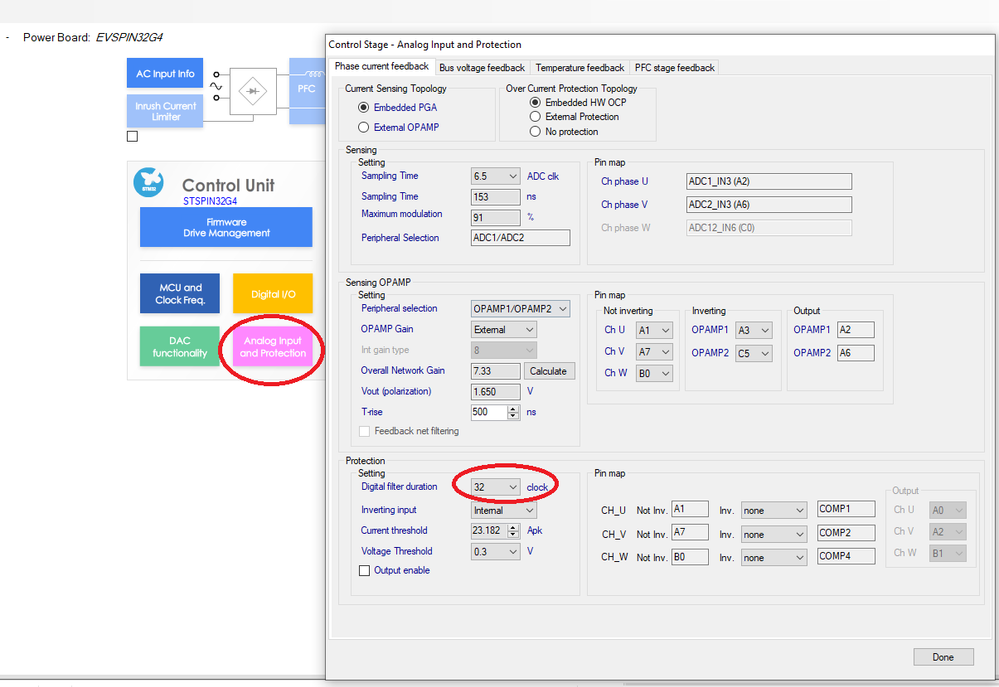
Task: Switch to the Temperature feedback tab
Action: pyautogui.click(x=580, y=67)
